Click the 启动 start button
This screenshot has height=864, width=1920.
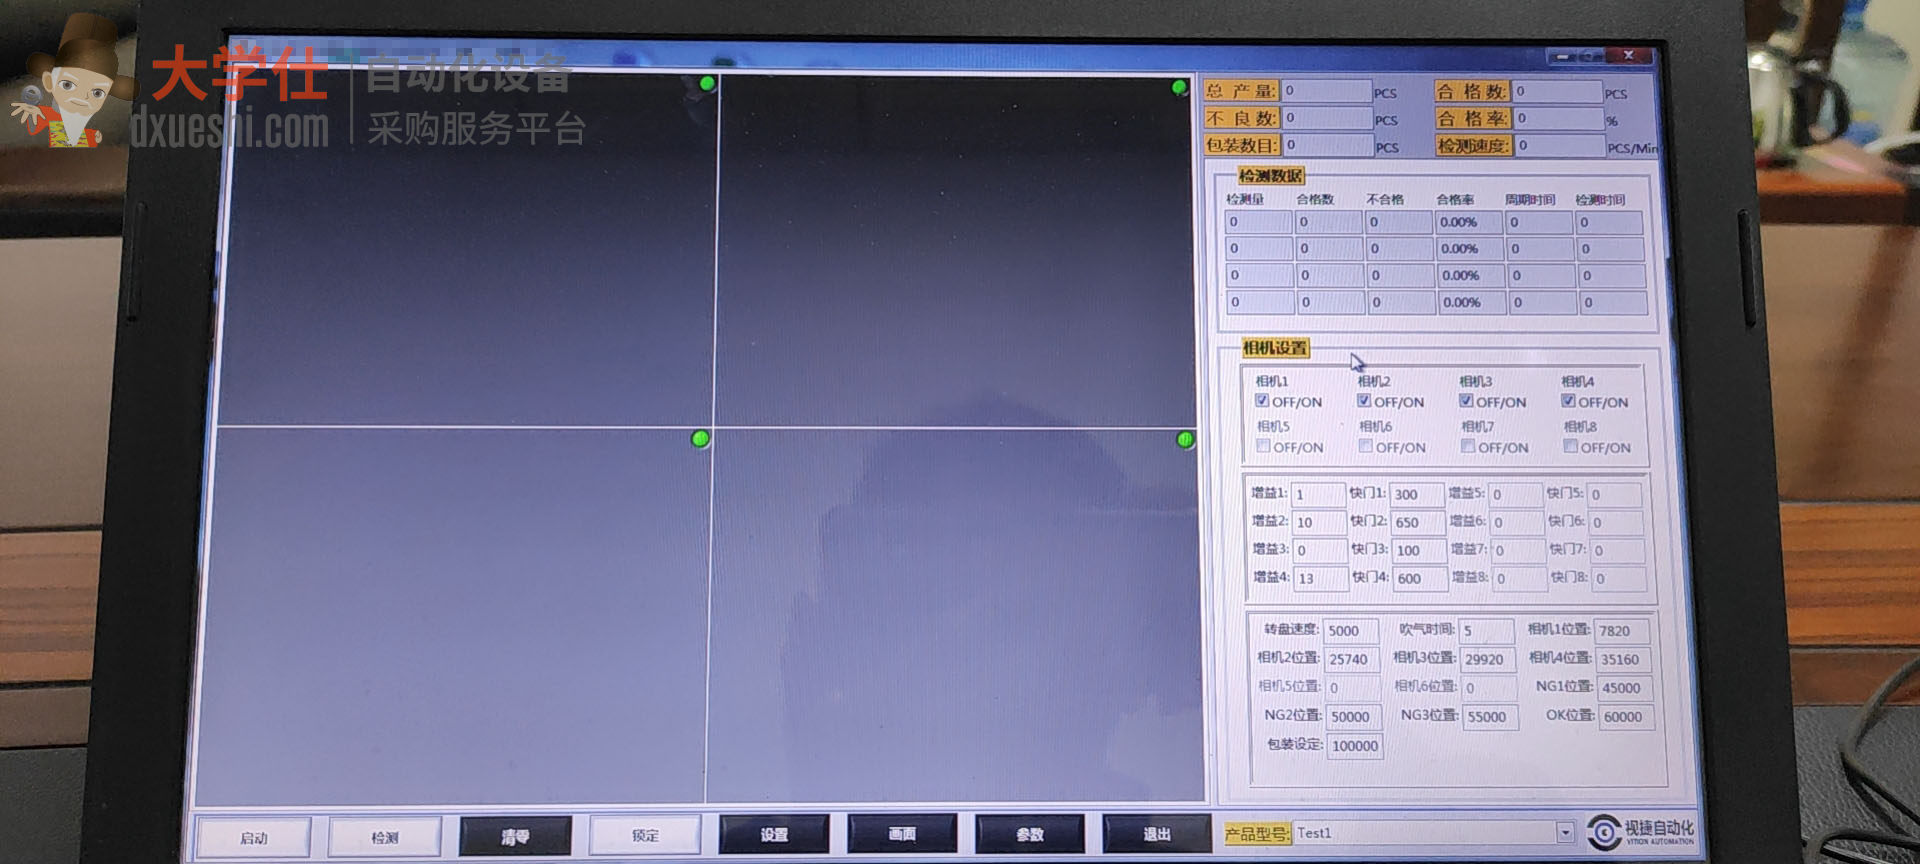click(x=254, y=838)
